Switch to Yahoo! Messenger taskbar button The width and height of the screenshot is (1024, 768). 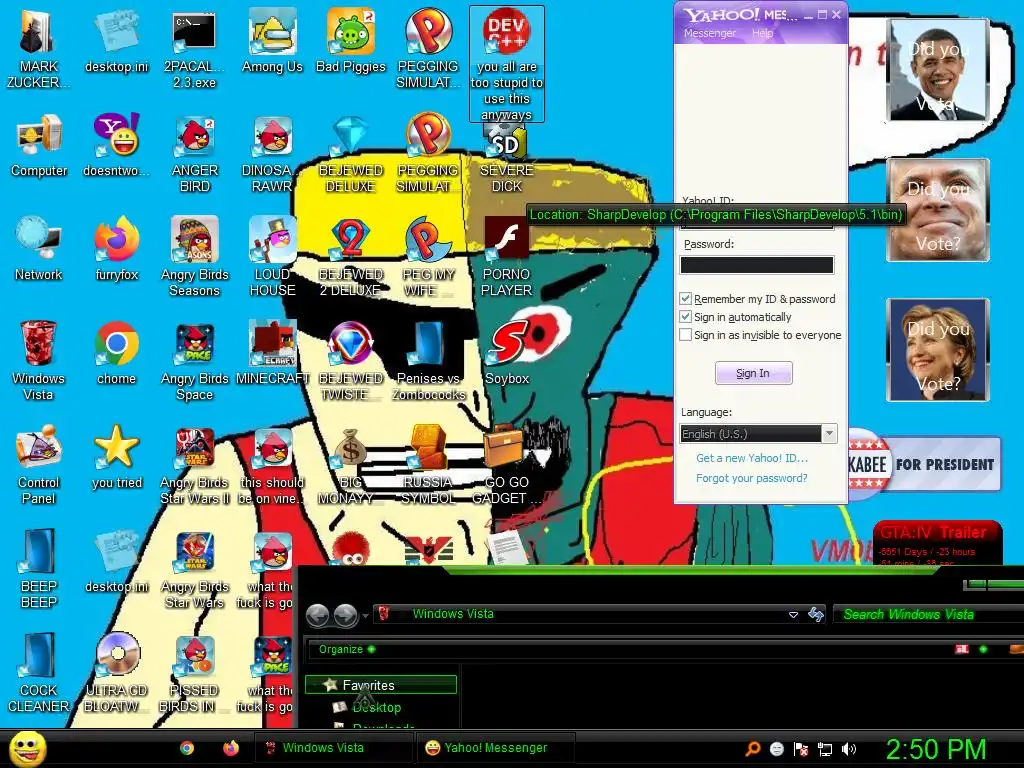coord(496,748)
